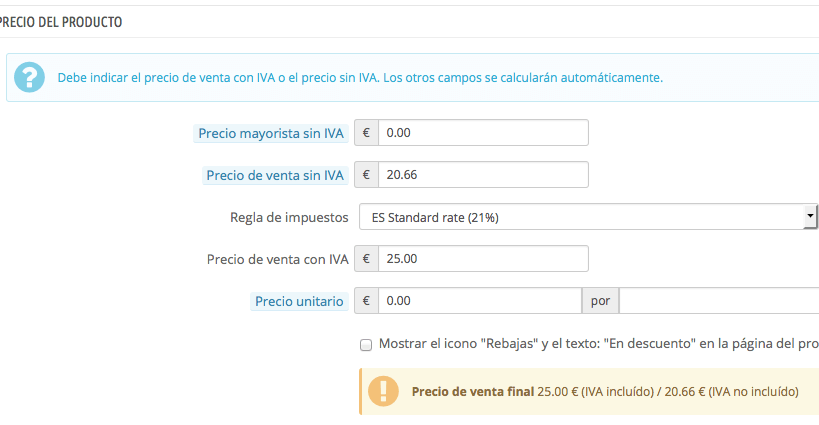The width and height of the screenshot is (819, 425).
Task: Click the Precio unitario amount field
Action: (x=480, y=301)
